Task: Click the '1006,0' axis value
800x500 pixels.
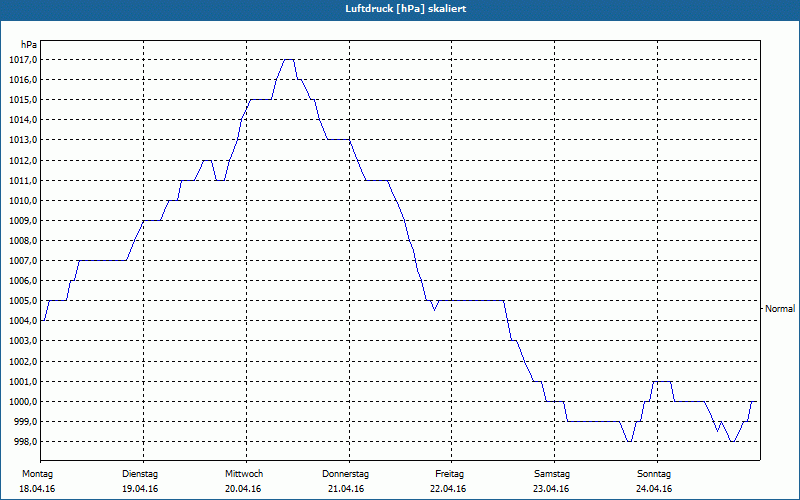Action: click(23, 281)
